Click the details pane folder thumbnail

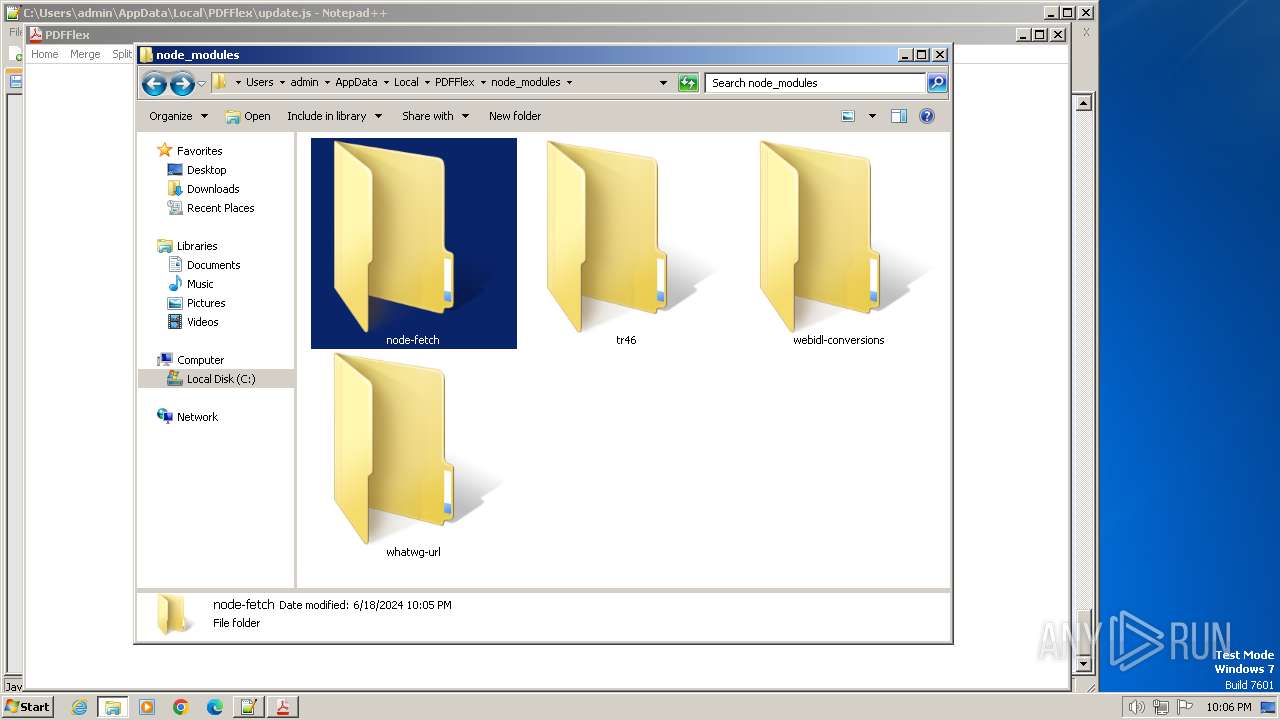tap(172, 614)
